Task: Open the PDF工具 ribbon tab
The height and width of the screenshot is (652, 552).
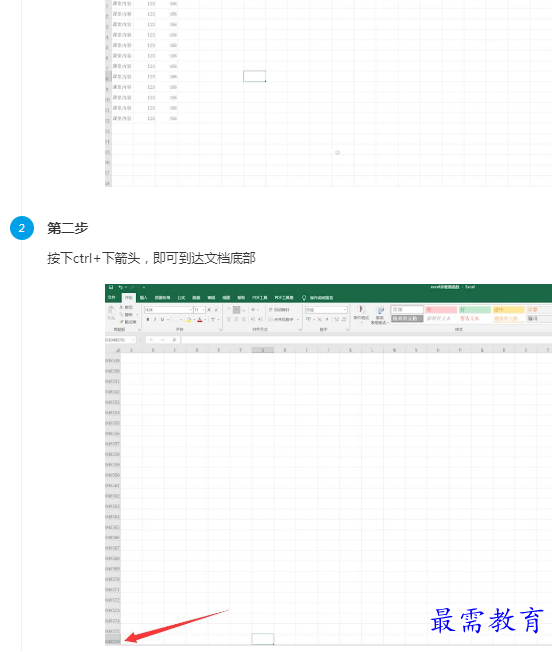Action: [x=260, y=298]
